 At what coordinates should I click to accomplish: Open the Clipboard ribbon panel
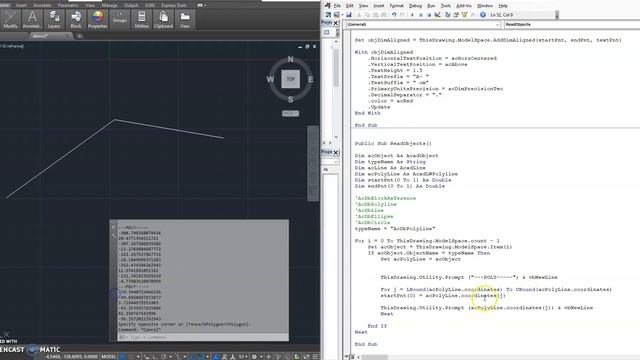(x=163, y=20)
